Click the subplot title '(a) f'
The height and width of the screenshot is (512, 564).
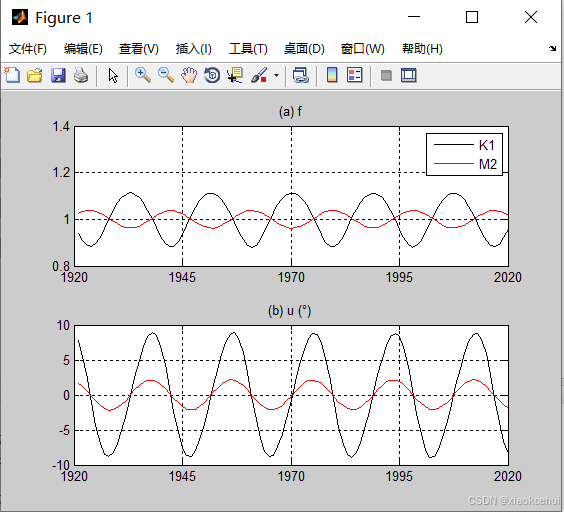pos(290,112)
